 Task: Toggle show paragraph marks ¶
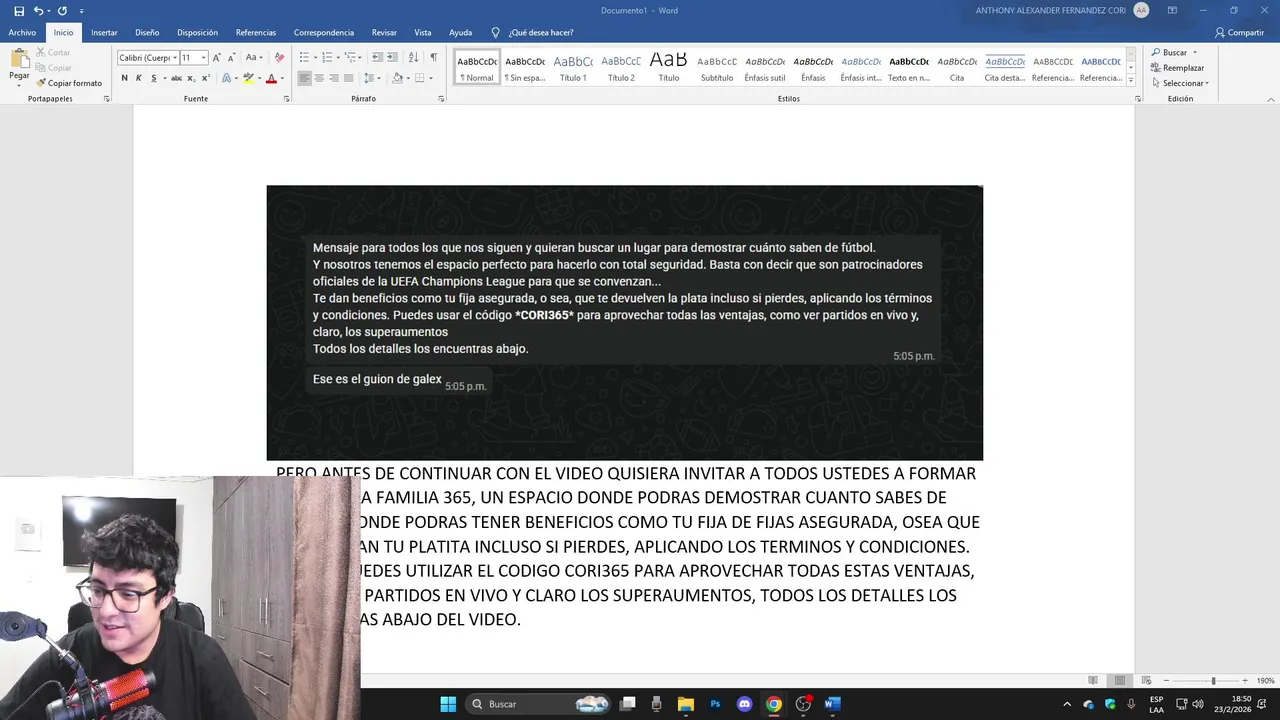[433, 58]
